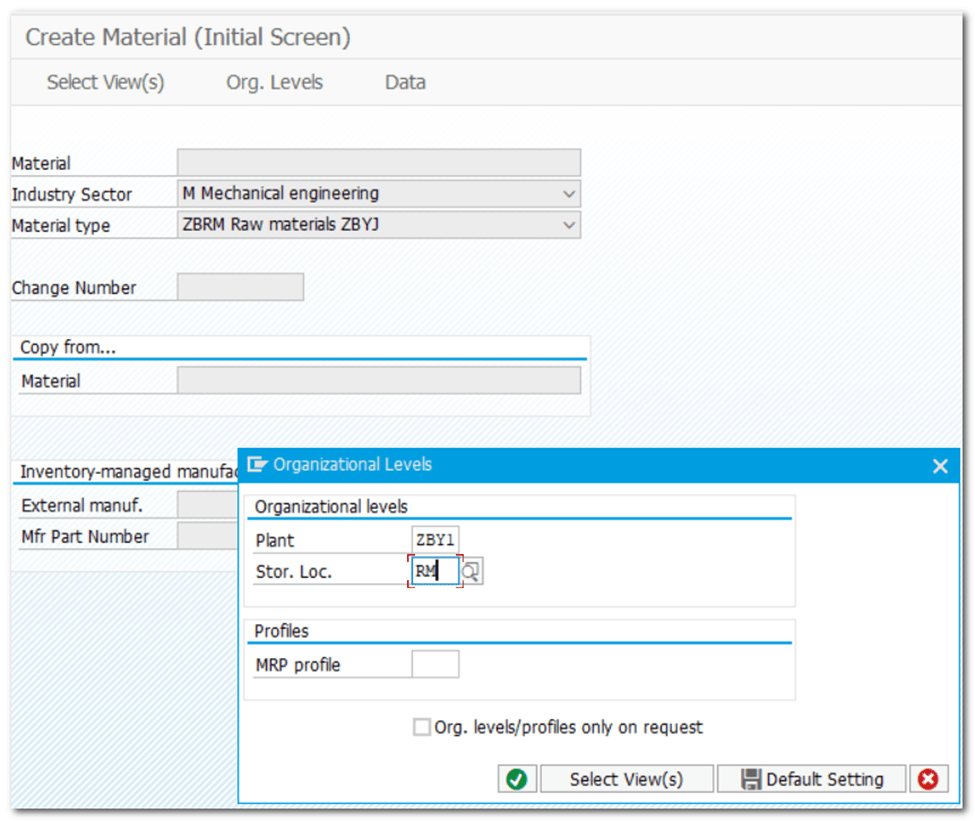The image size is (975, 821).
Task: Click the save icon on Default Setting
Action: [x=754, y=779]
